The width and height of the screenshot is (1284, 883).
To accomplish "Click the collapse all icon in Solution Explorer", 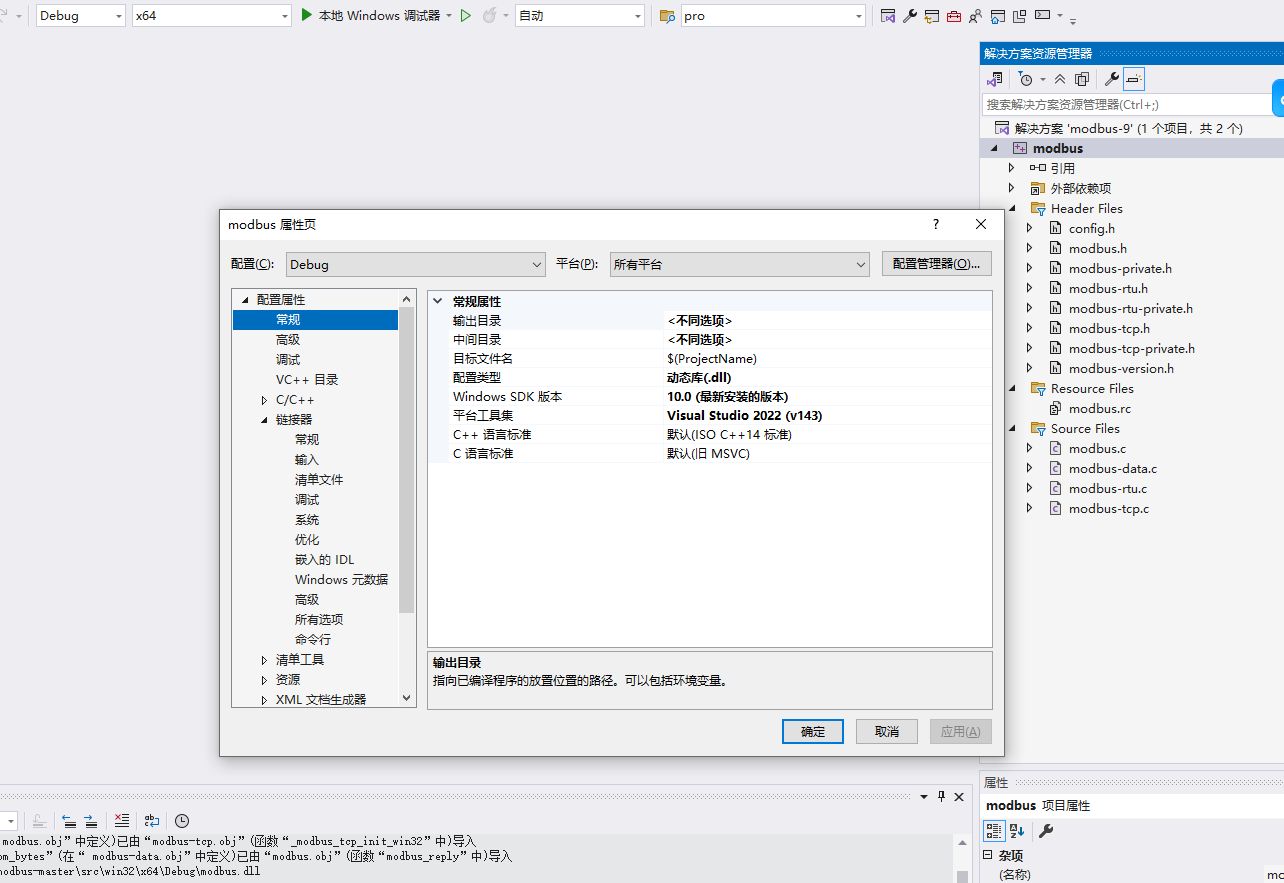I will pyautogui.click(x=1060, y=78).
